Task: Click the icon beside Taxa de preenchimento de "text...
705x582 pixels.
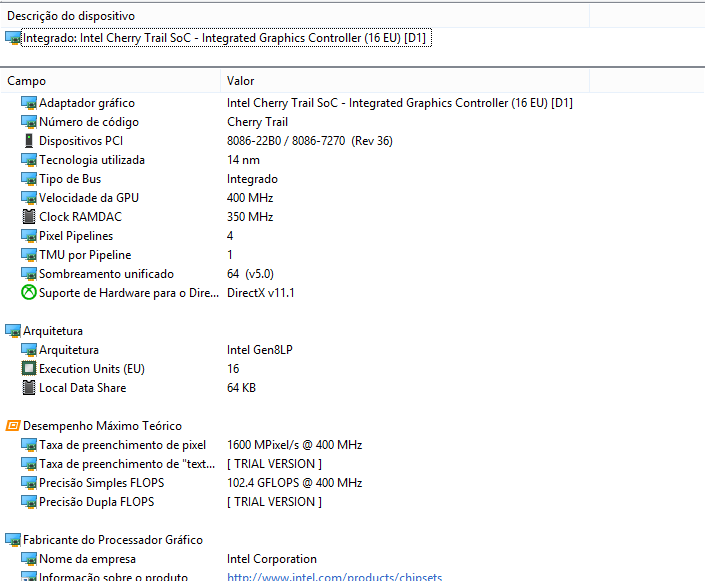Action: coord(29,464)
